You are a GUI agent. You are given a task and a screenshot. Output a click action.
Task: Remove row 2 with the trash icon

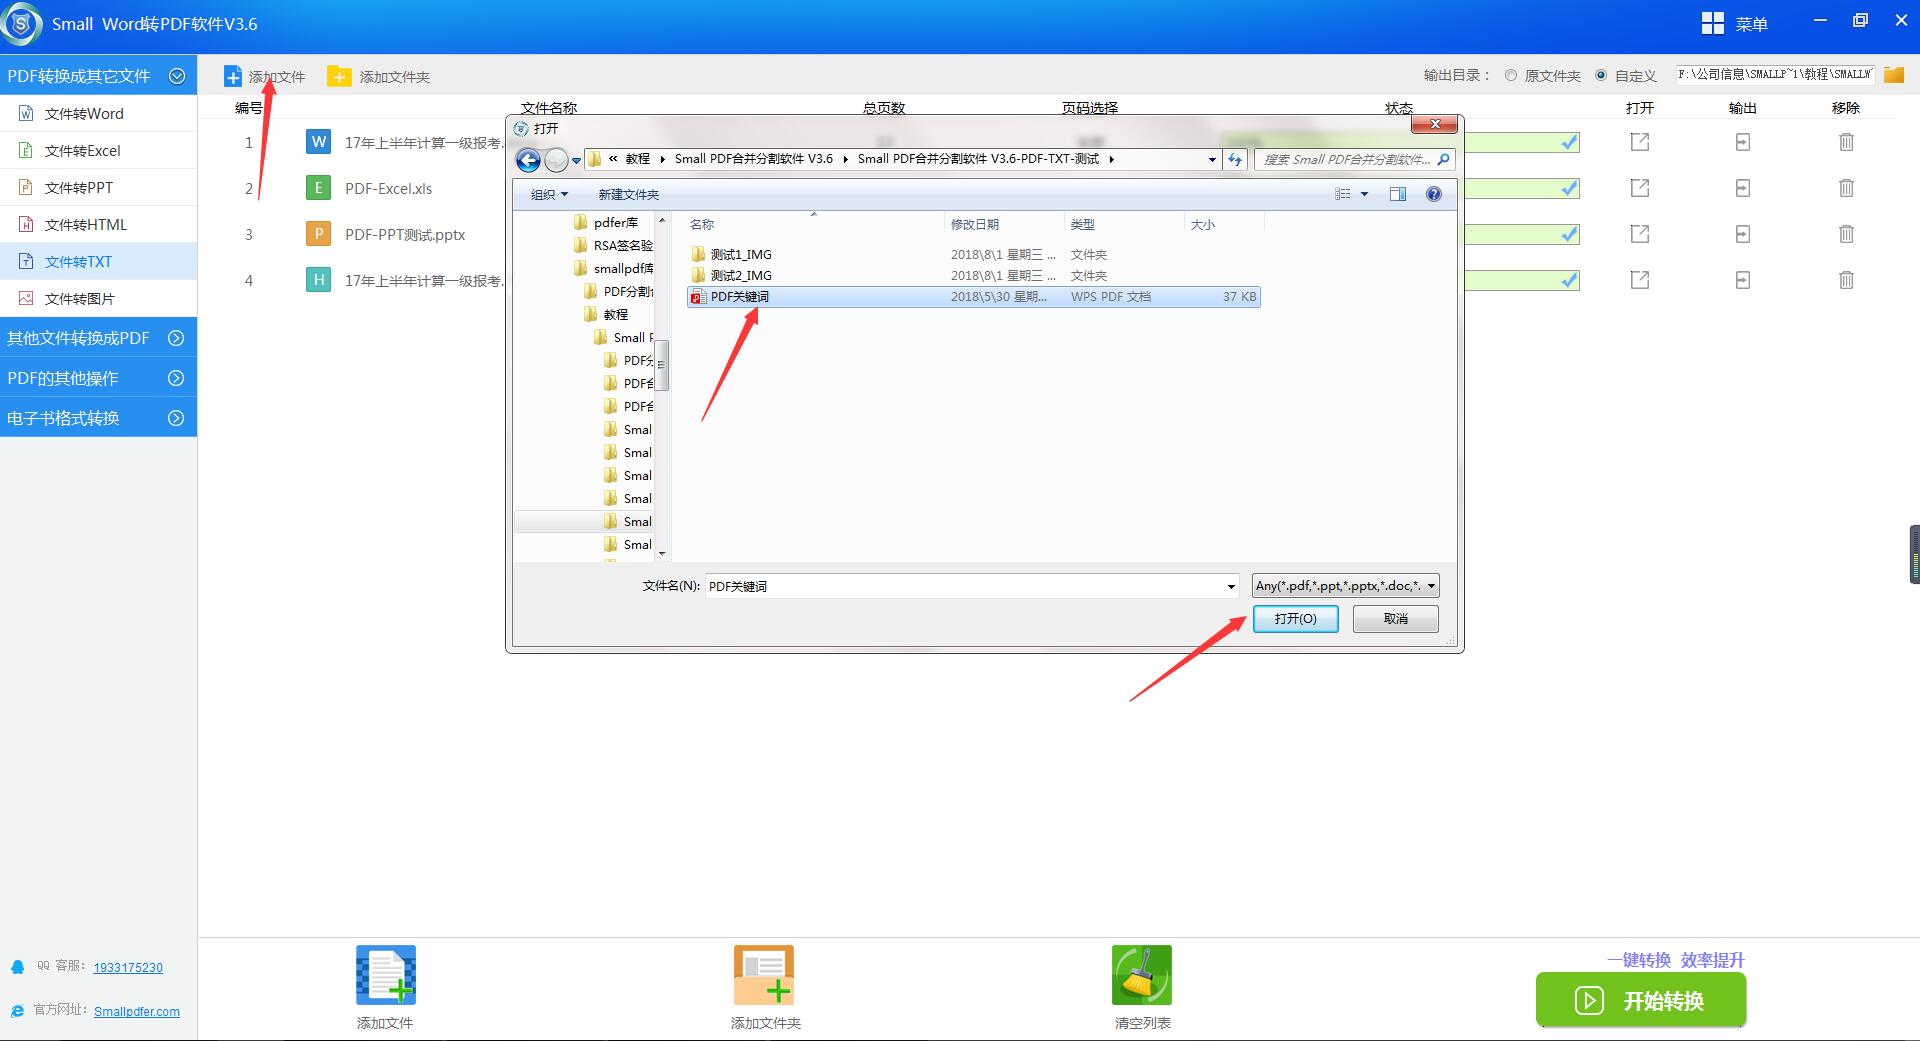[x=1846, y=188]
